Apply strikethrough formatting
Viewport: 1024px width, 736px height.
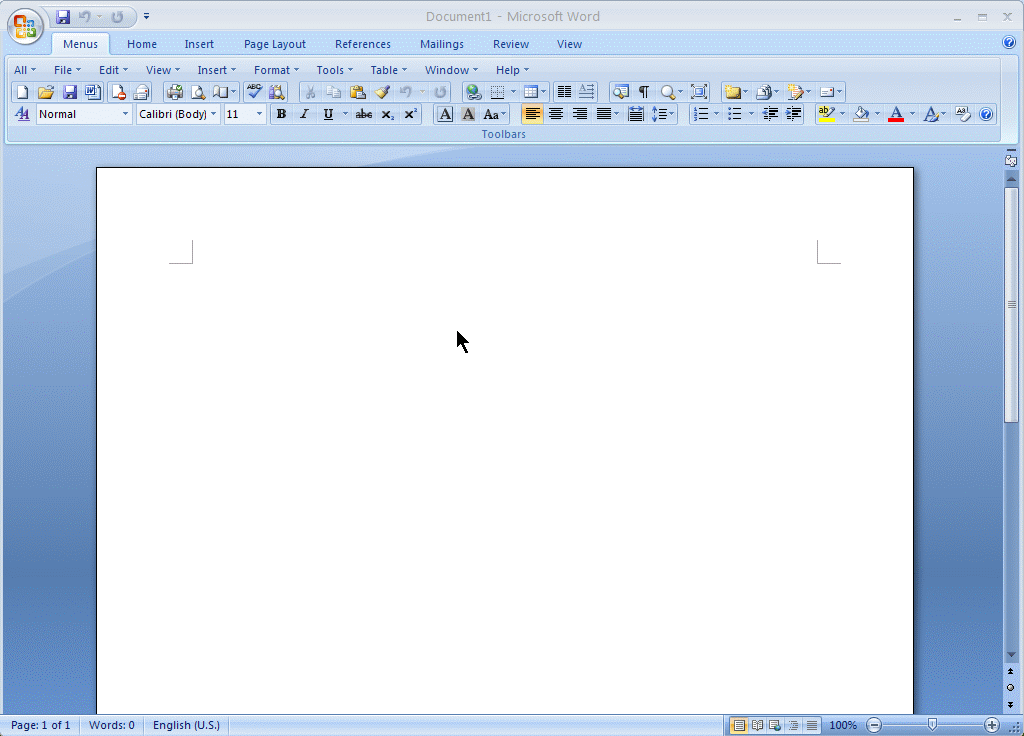364,114
